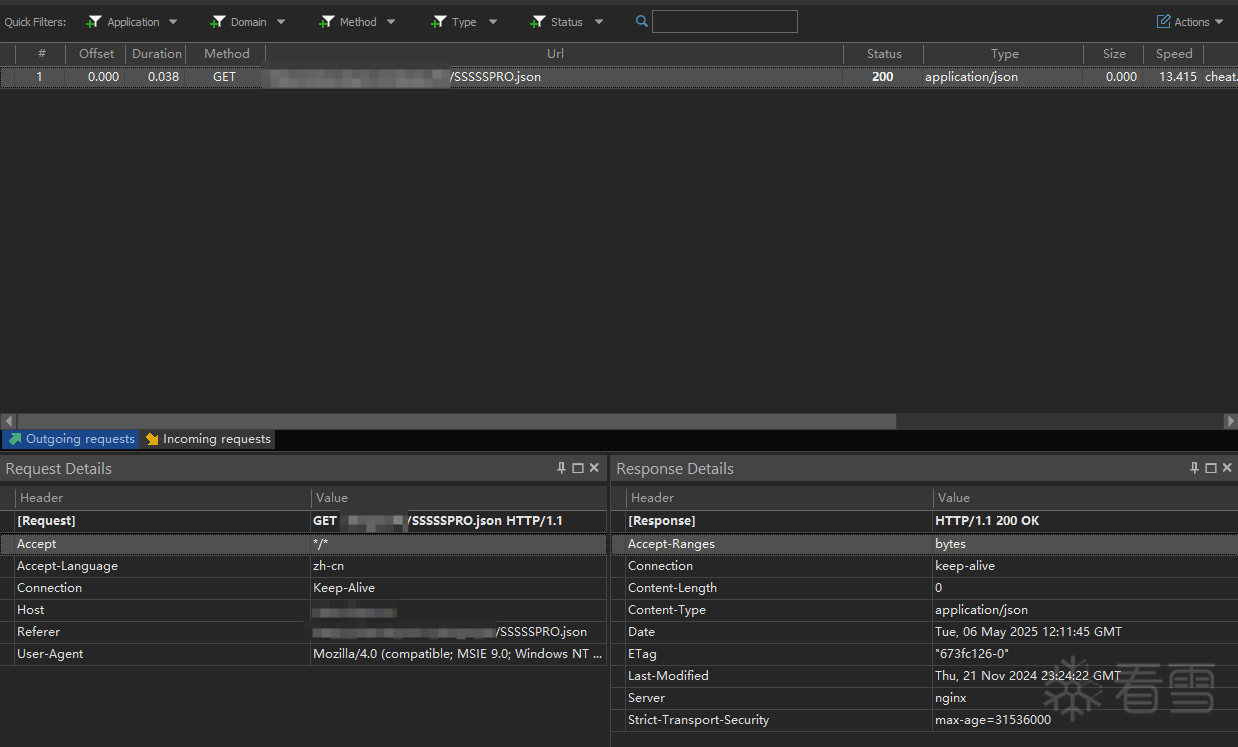
Task: Select the [Response] row in Response Details
Action: [x=925, y=521]
